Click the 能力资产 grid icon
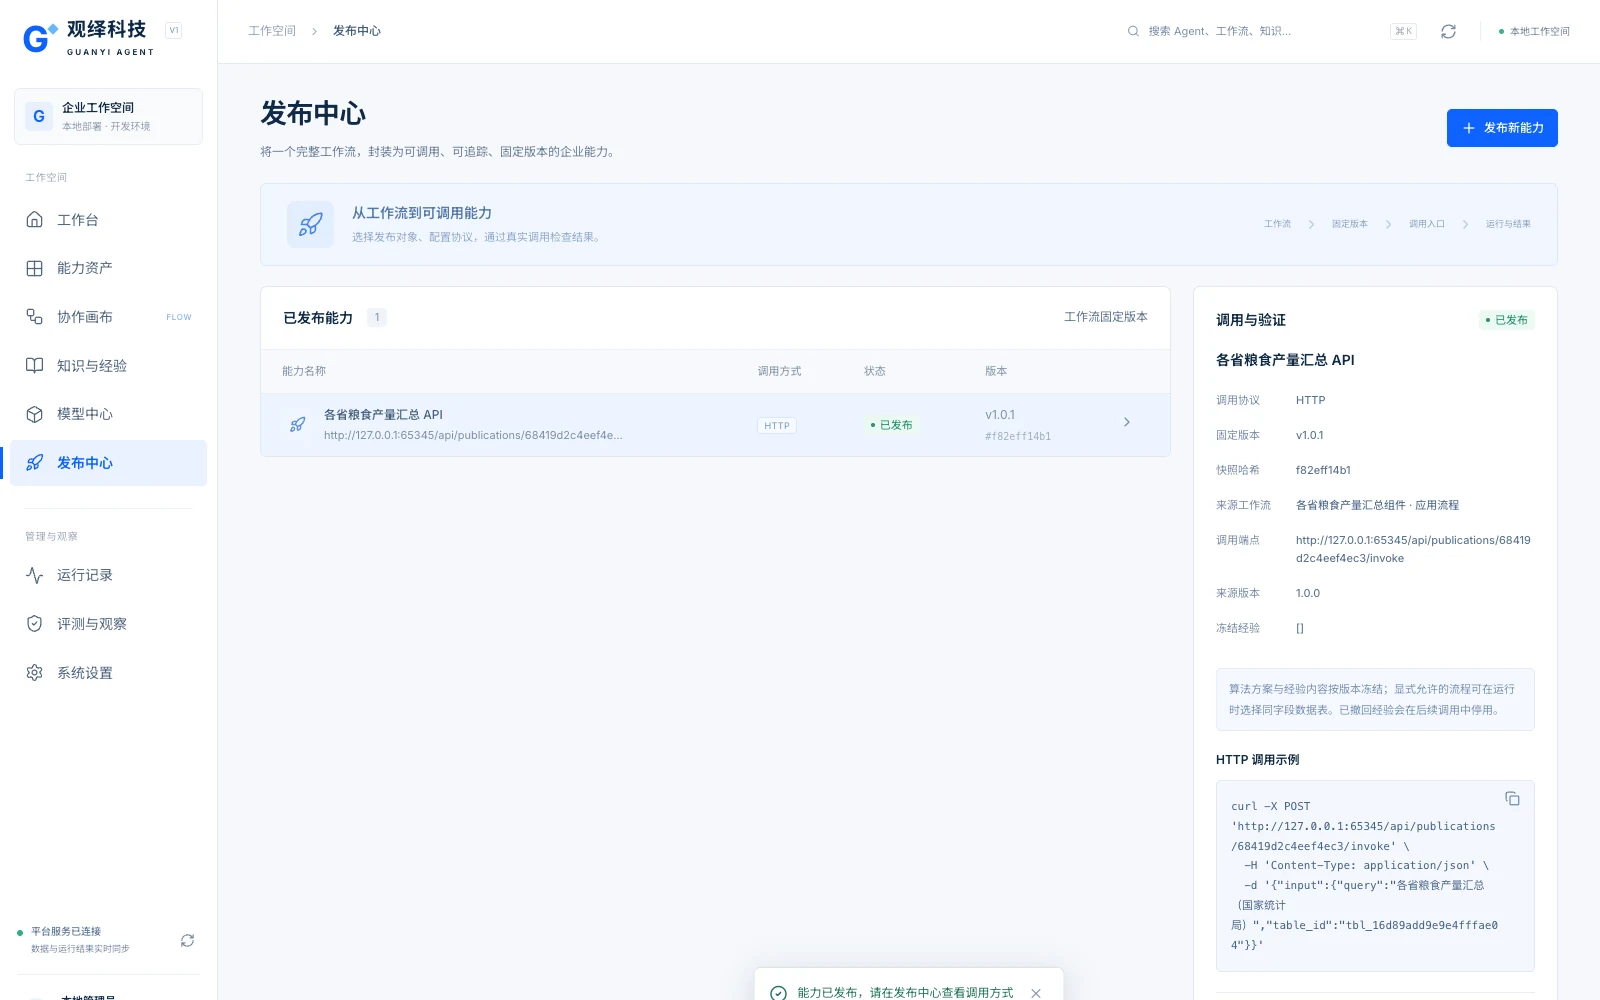This screenshot has height=1000, width=1600. click(34, 268)
